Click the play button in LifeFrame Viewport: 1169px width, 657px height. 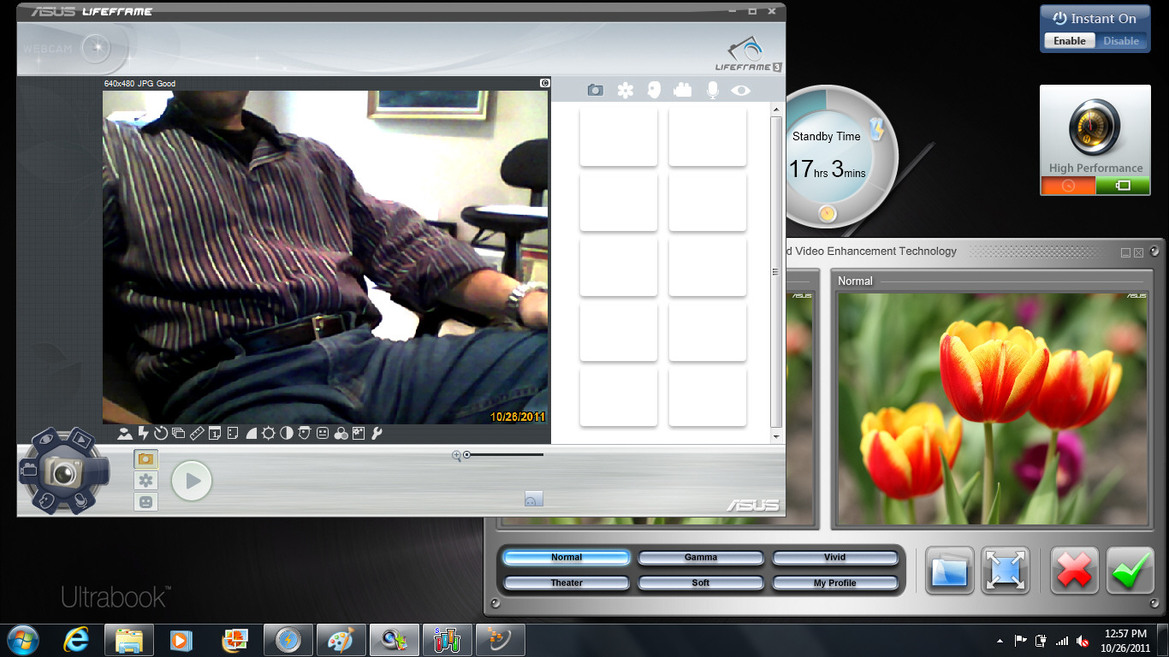tap(192, 480)
